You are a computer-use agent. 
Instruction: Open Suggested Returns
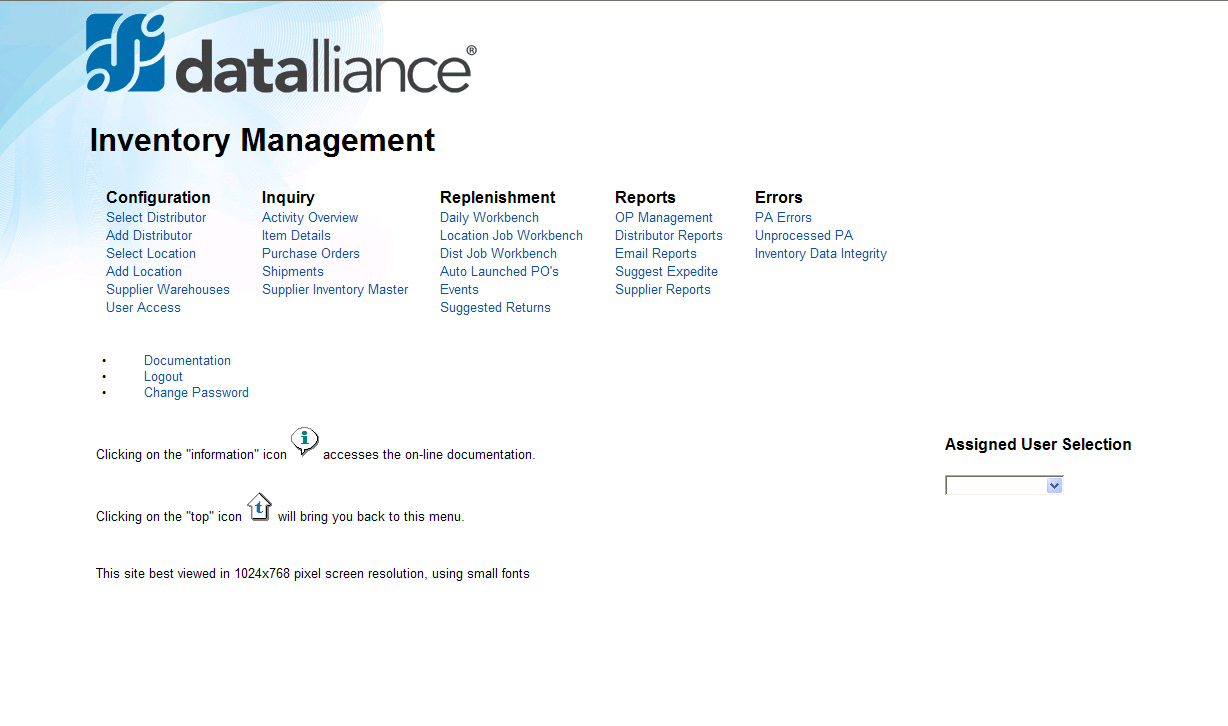[495, 307]
